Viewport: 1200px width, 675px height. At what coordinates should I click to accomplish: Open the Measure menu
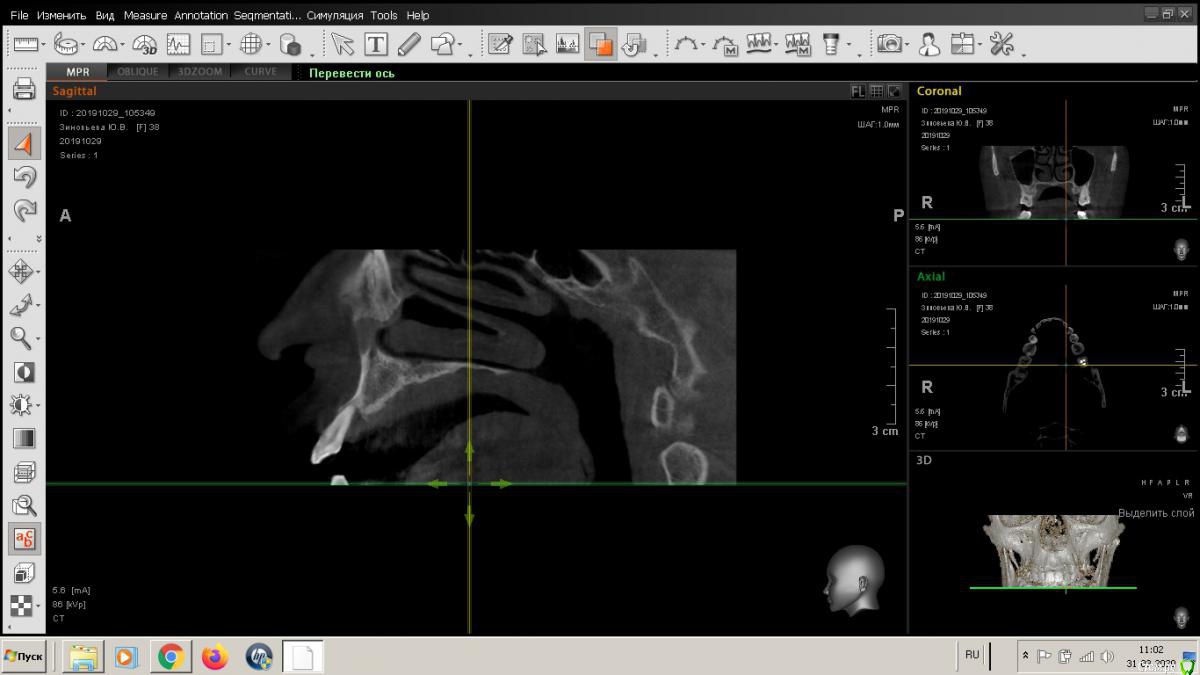point(145,15)
